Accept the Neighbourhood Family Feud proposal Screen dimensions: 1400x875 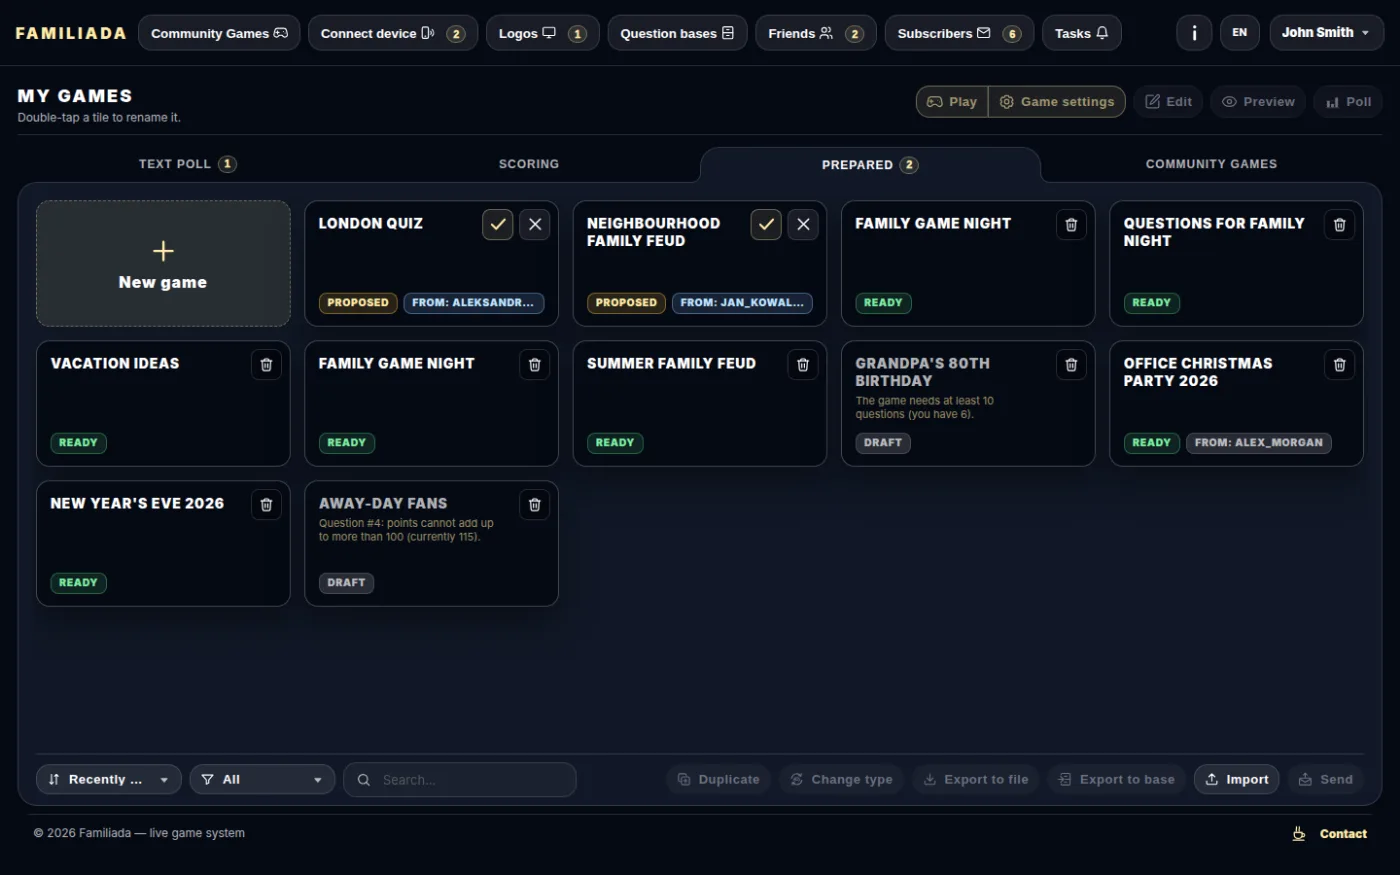click(x=766, y=224)
